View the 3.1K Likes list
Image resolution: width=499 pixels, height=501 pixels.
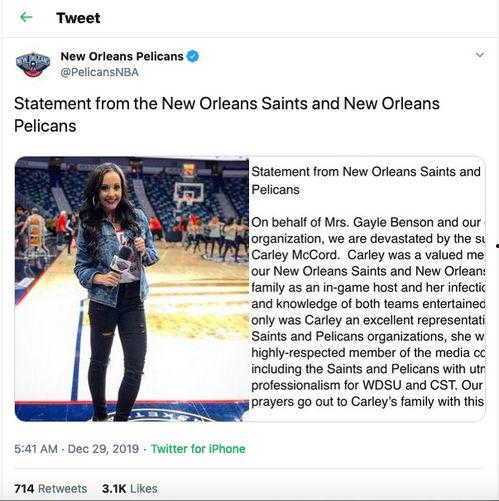coord(130,489)
